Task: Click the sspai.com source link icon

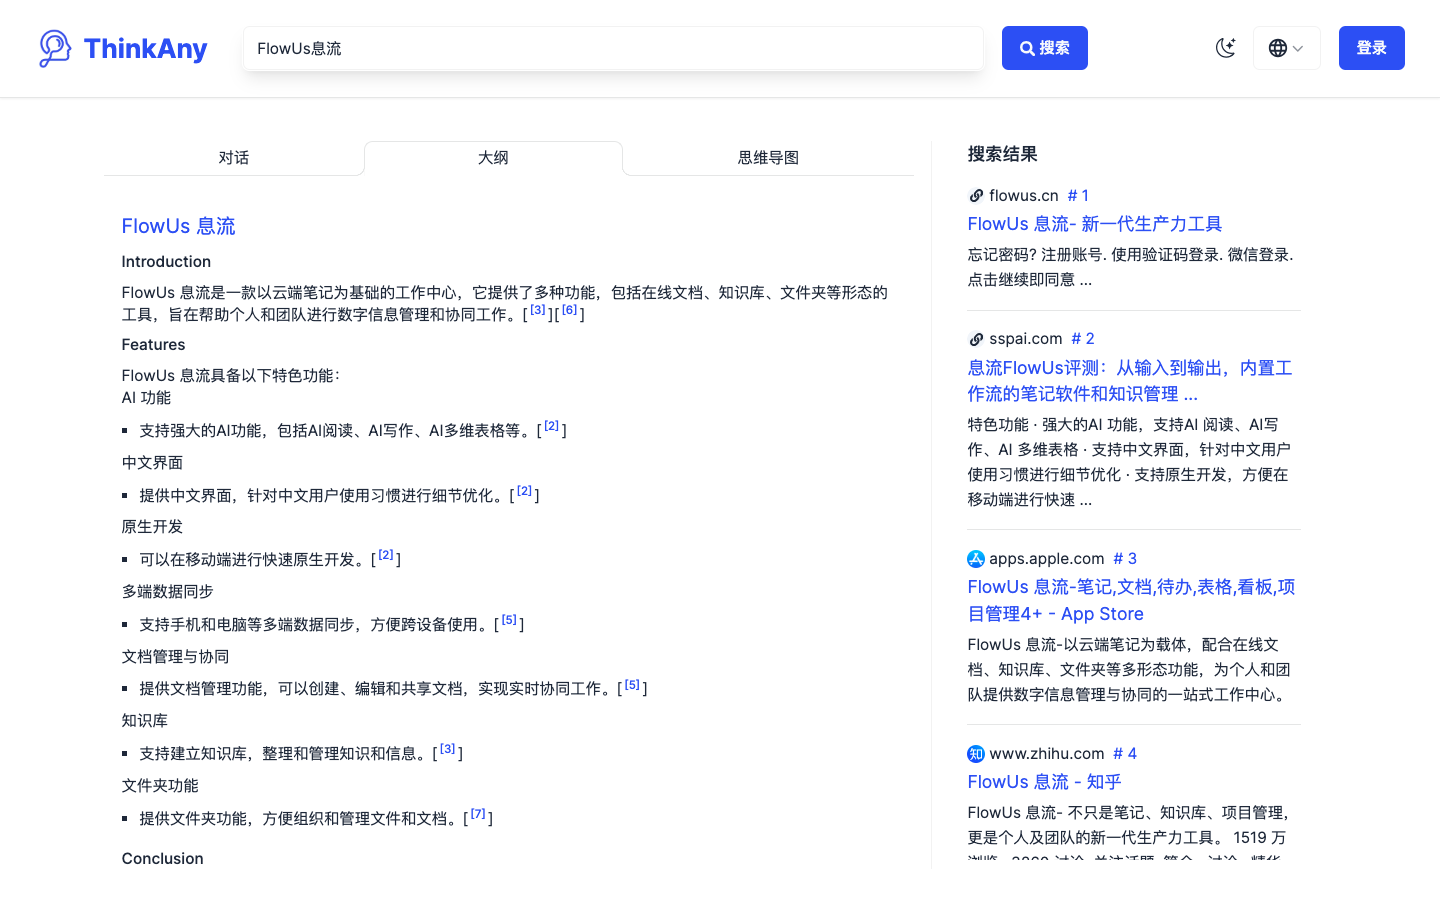Action: click(976, 339)
